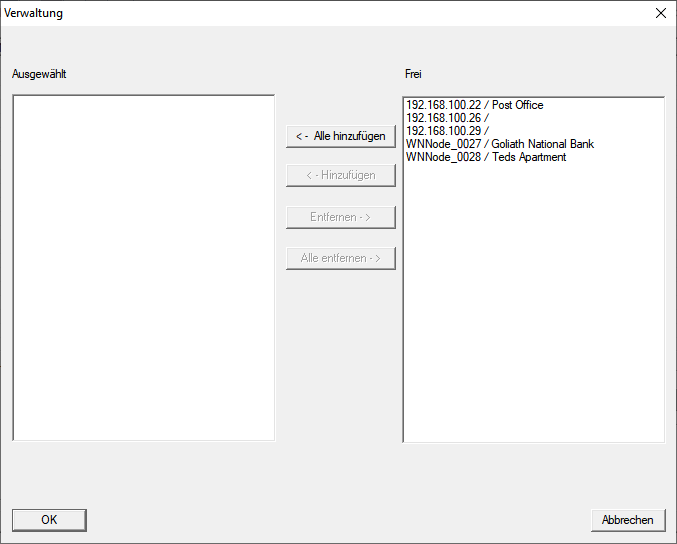This screenshot has width=677, height=544.
Task: Click the disabled Entfernen button
Action: [x=340, y=217]
